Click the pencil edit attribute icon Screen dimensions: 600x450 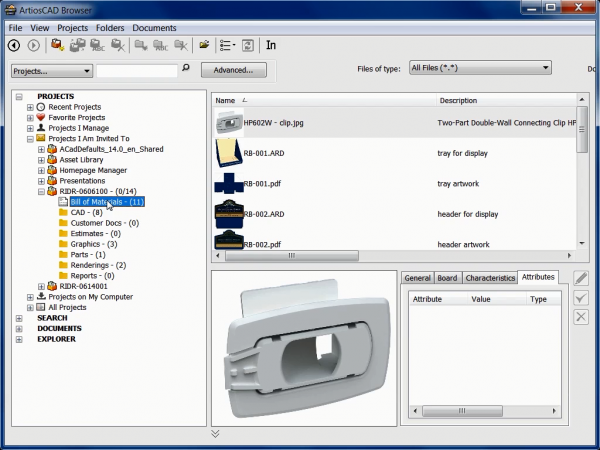click(x=581, y=277)
